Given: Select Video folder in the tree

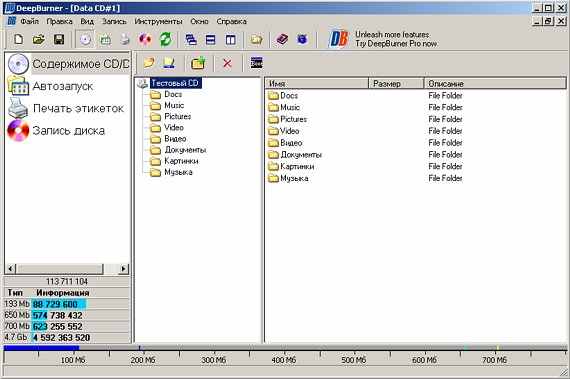Looking at the screenshot, I should (174, 128).
